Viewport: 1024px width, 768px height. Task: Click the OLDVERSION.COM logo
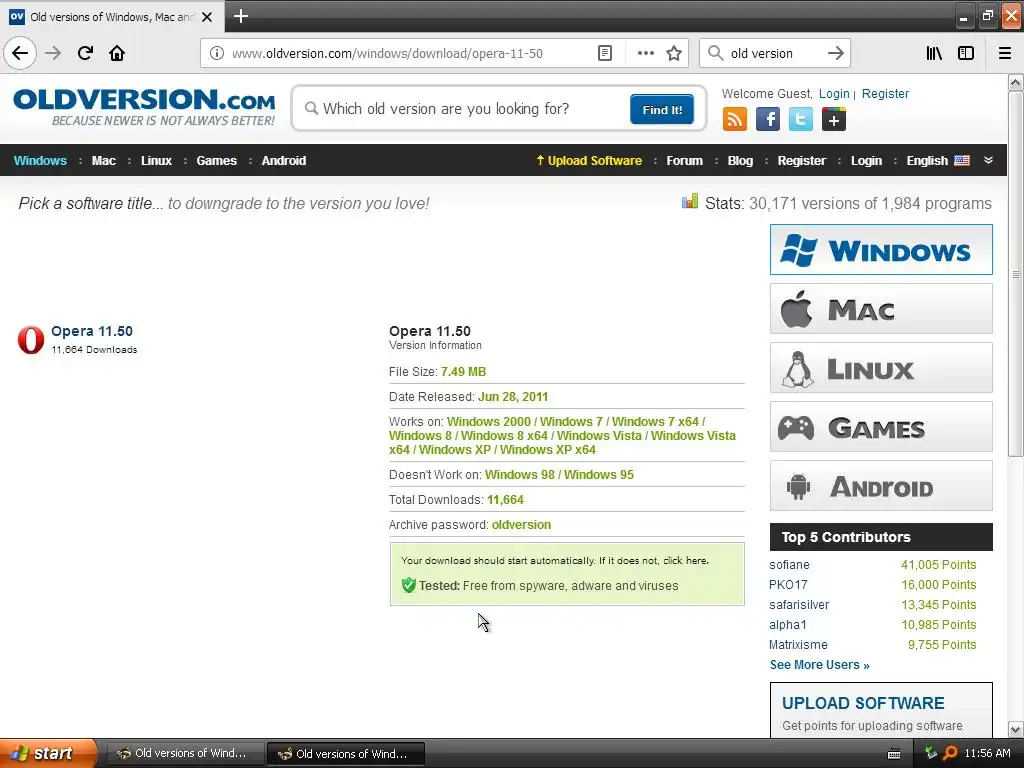pos(144,106)
